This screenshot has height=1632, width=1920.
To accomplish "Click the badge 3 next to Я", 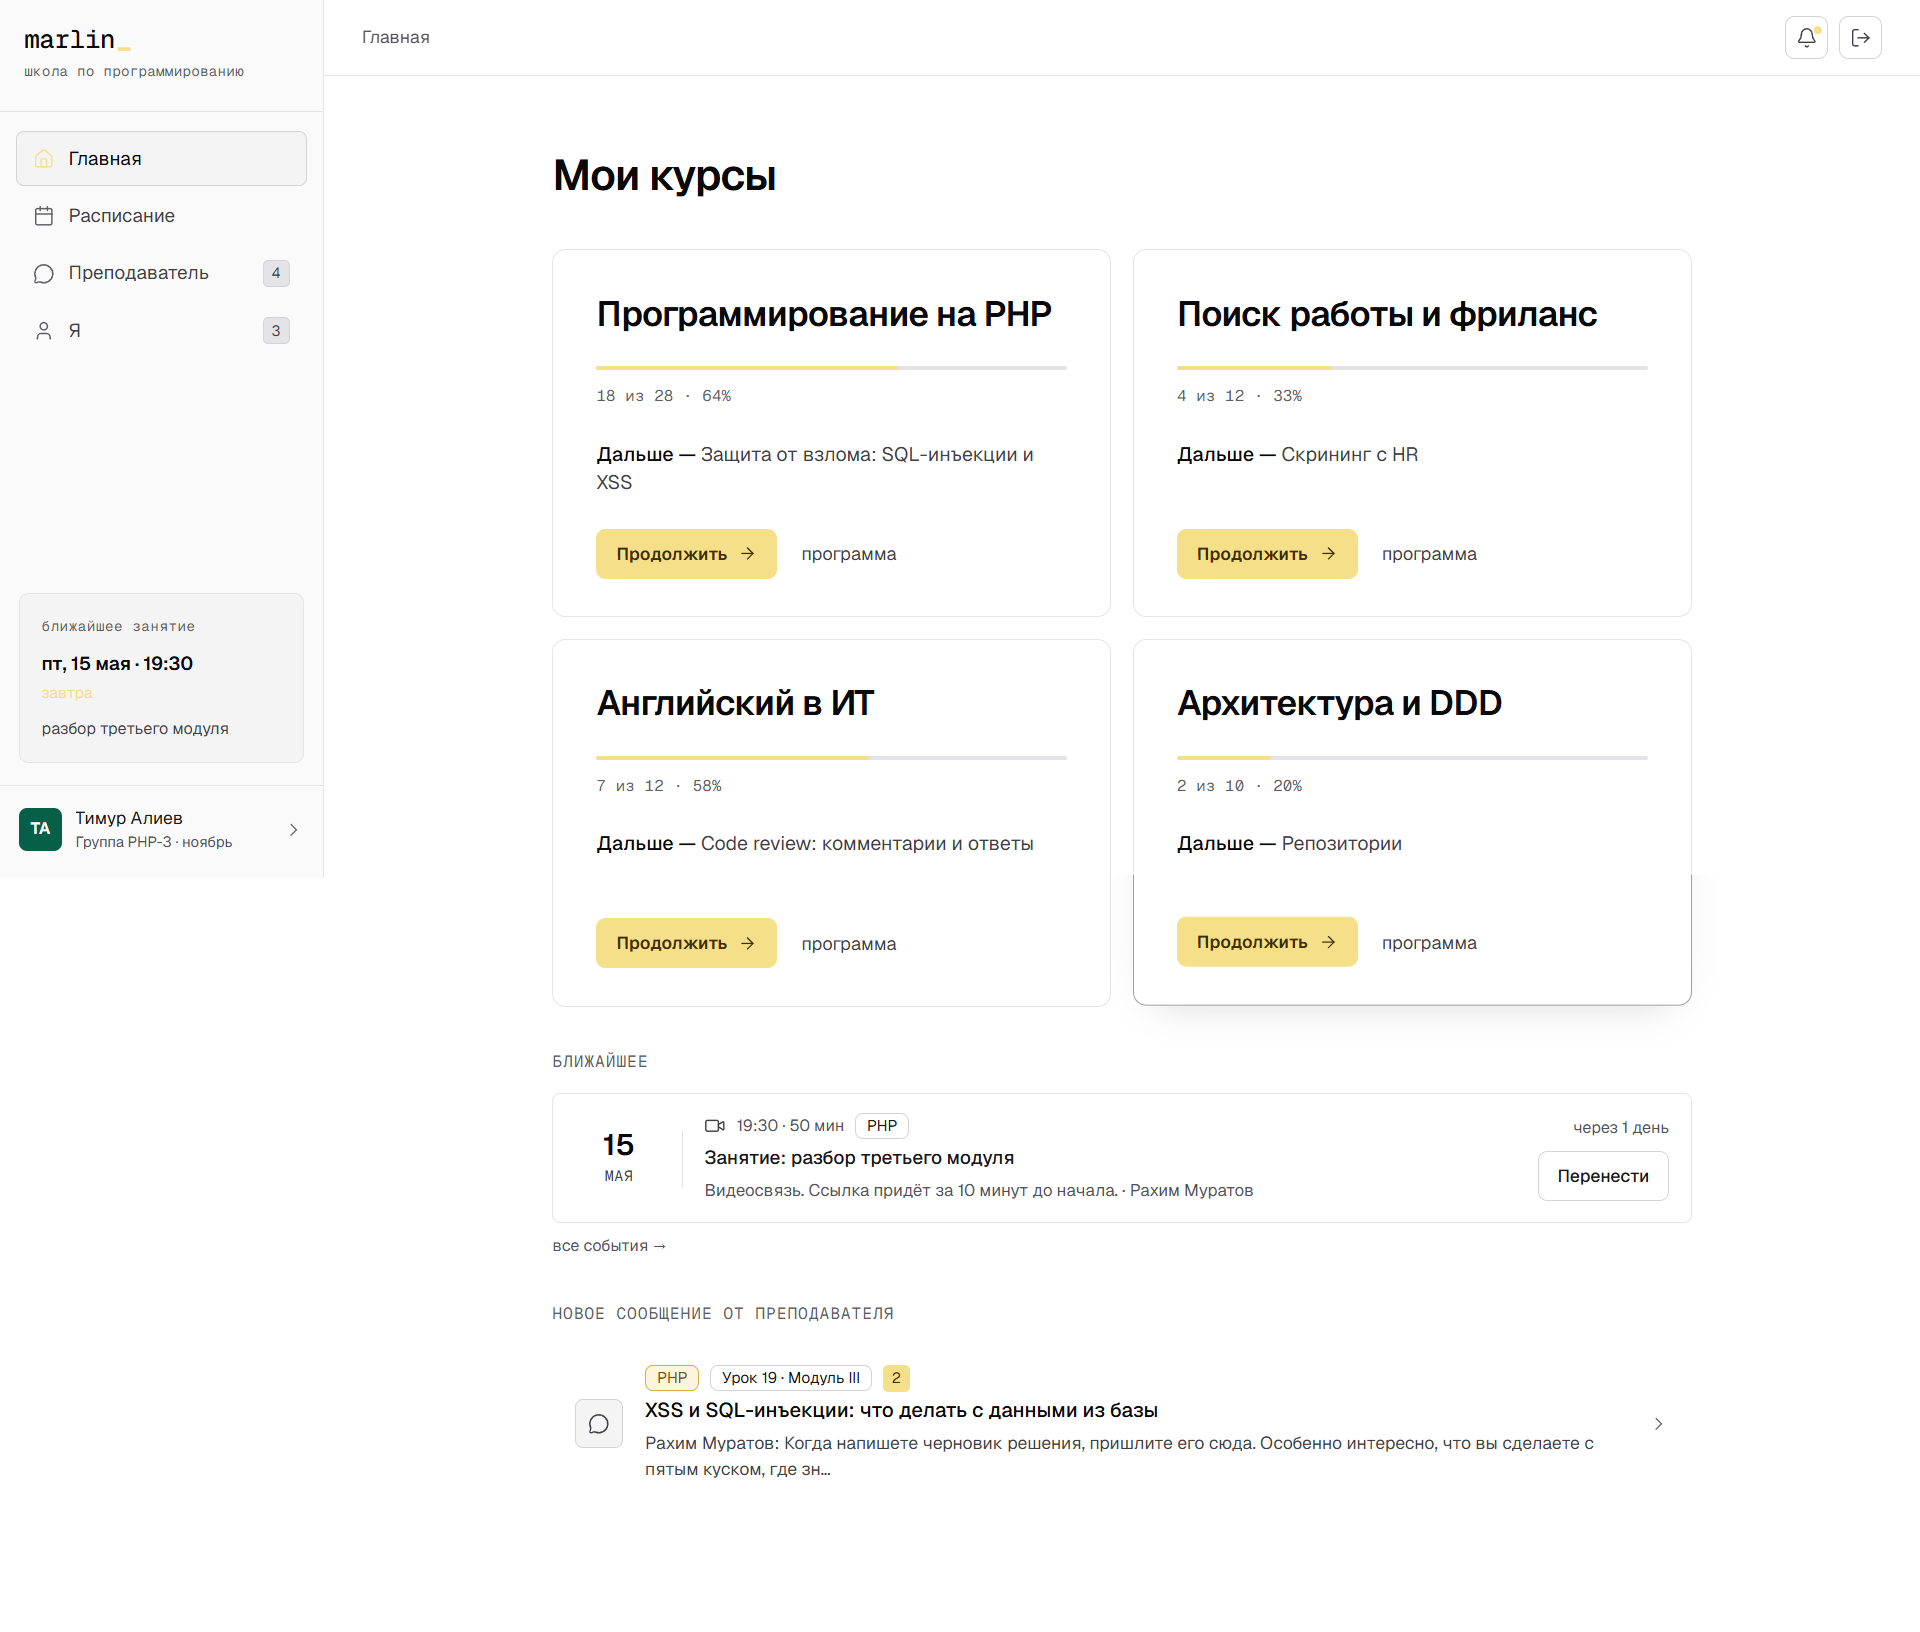I will click(x=276, y=331).
